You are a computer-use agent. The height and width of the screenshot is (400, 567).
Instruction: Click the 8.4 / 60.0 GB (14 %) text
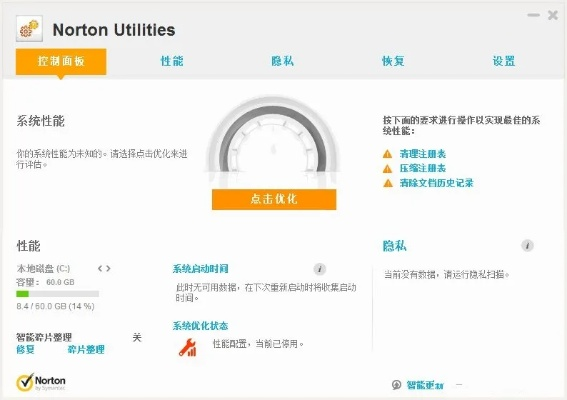tap(55, 306)
